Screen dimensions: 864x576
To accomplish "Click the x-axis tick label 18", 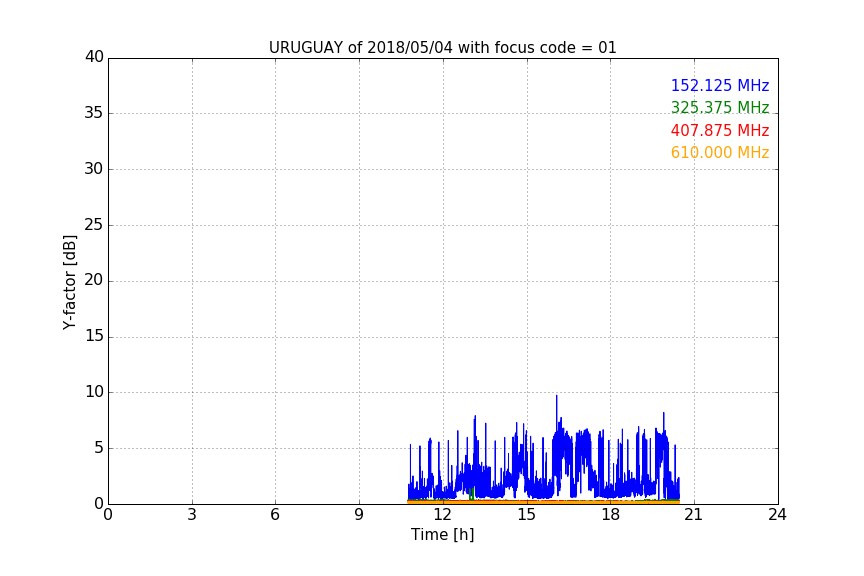I will (x=611, y=515).
